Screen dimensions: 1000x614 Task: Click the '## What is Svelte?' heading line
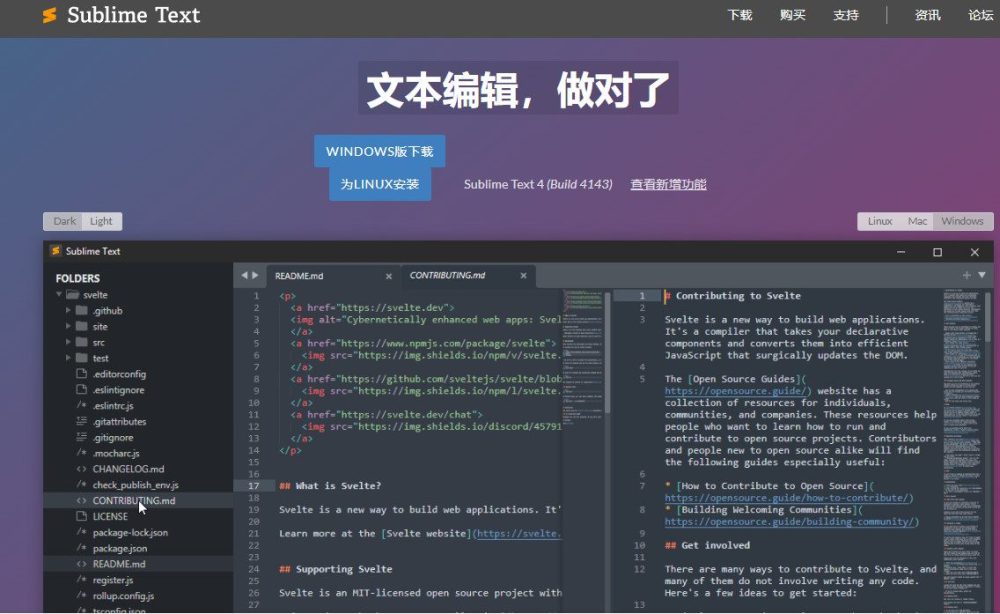click(330, 486)
